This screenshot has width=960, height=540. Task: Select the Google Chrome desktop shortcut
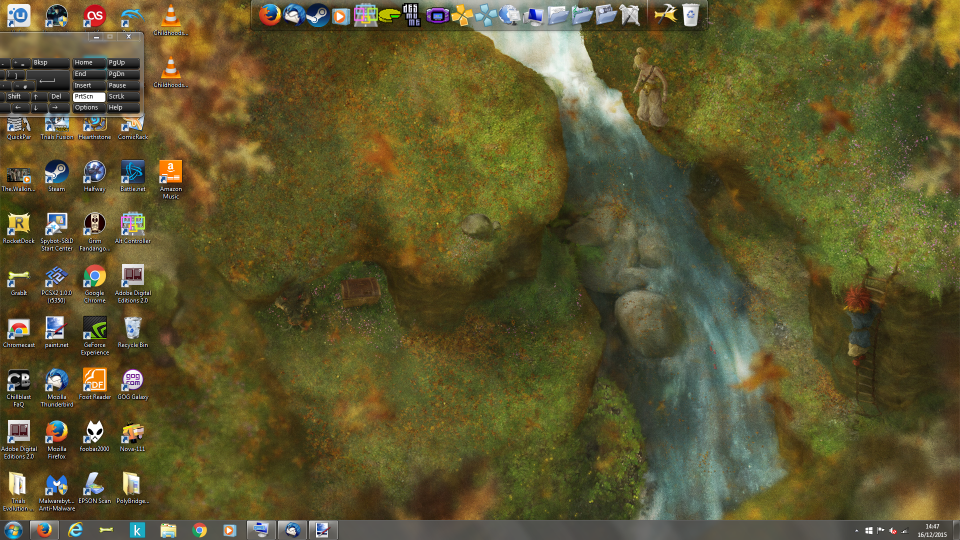[x=94, y=283]
